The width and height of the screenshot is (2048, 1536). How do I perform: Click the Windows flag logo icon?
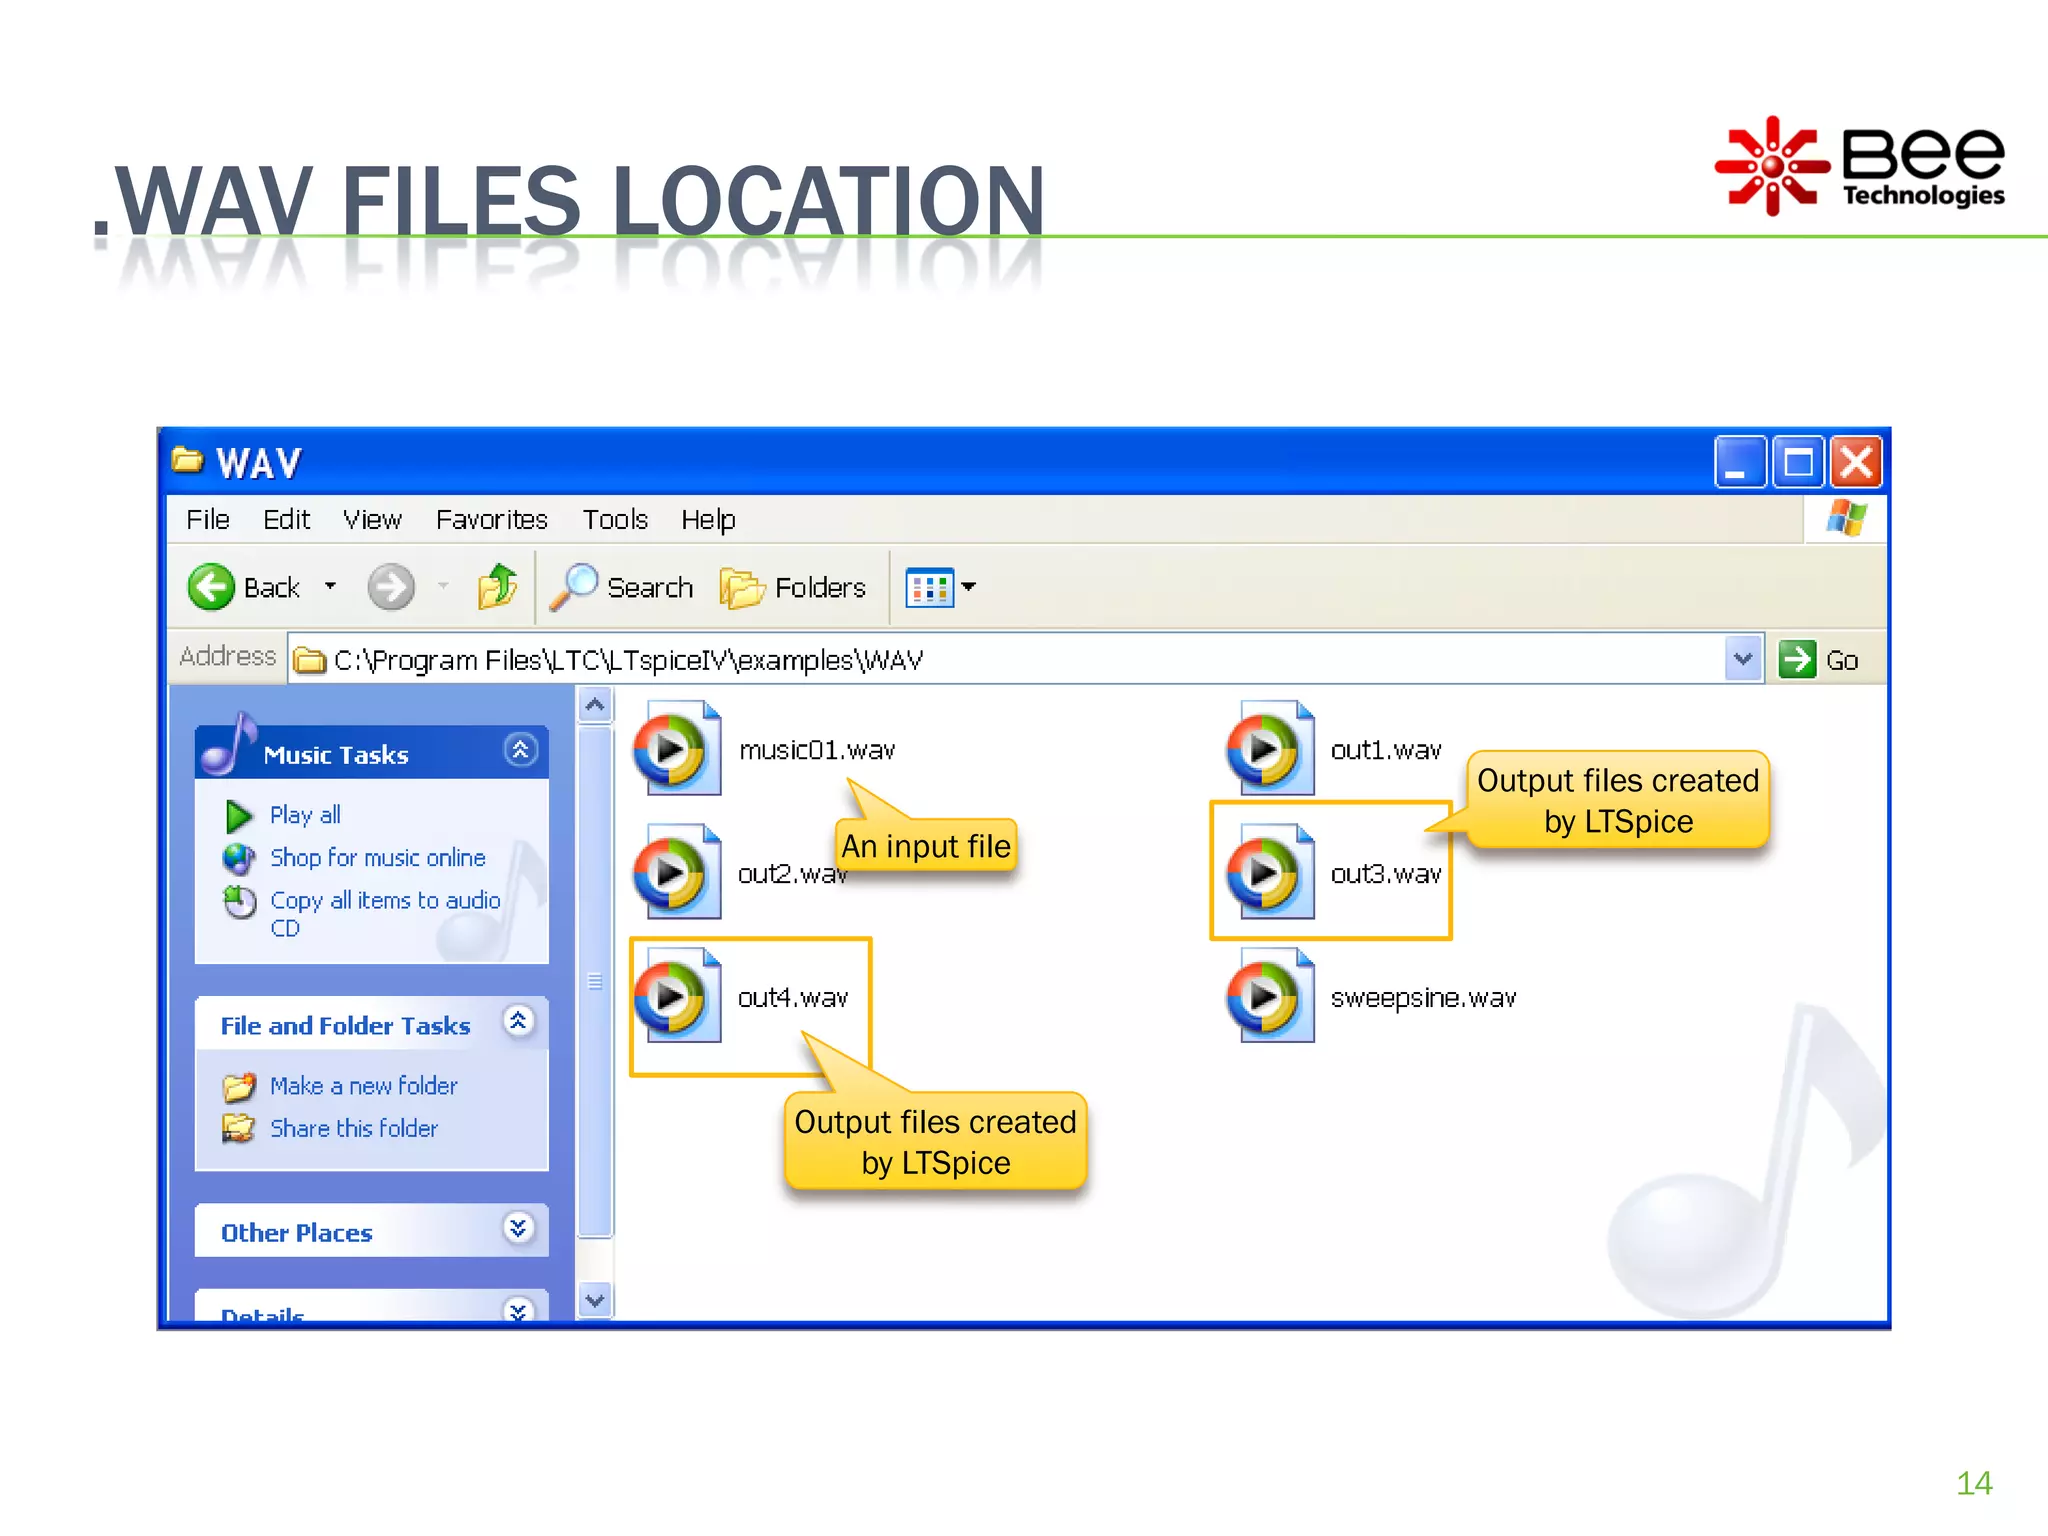coord(1846,519)
